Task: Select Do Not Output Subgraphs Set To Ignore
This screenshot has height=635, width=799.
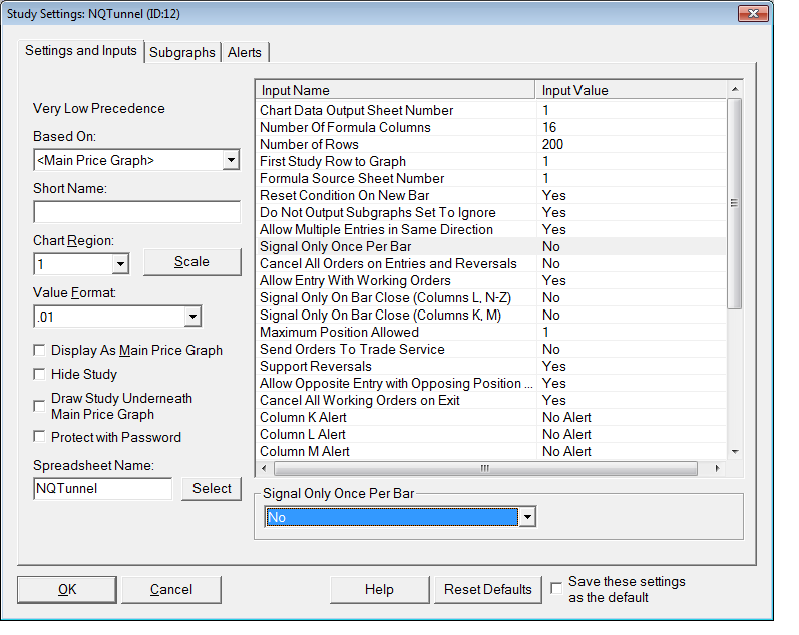Action: (x=492, y=213)
